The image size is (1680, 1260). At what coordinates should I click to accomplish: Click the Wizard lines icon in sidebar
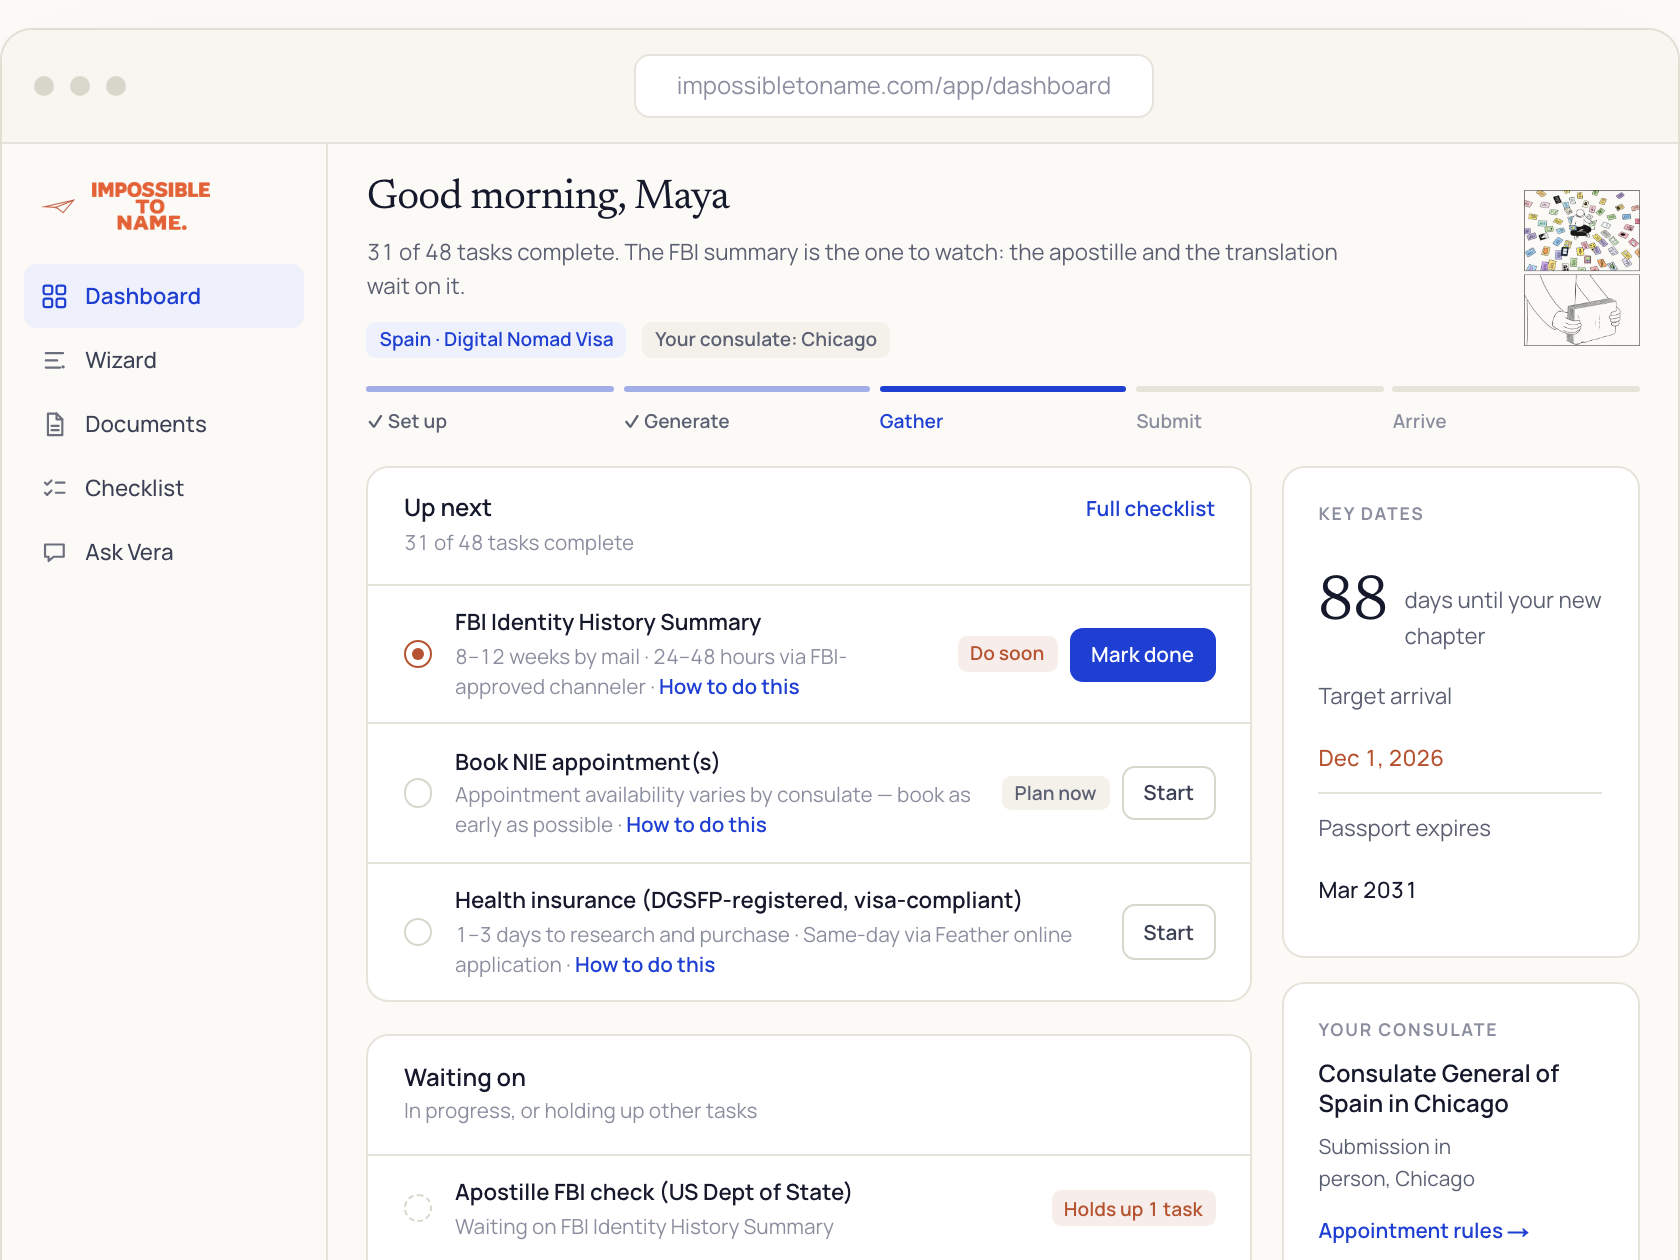tap(54, 360)
